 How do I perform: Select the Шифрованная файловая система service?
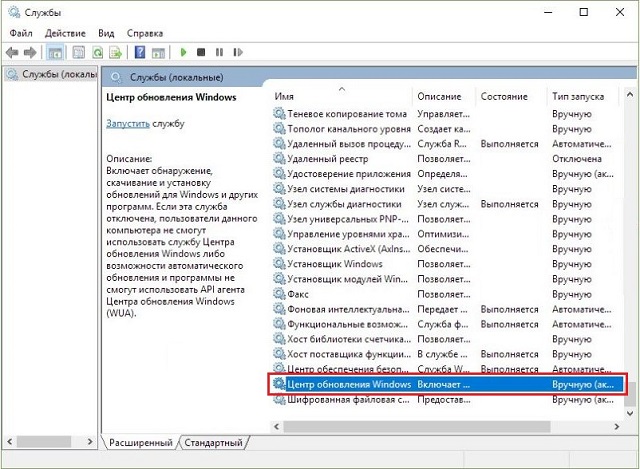447,400
